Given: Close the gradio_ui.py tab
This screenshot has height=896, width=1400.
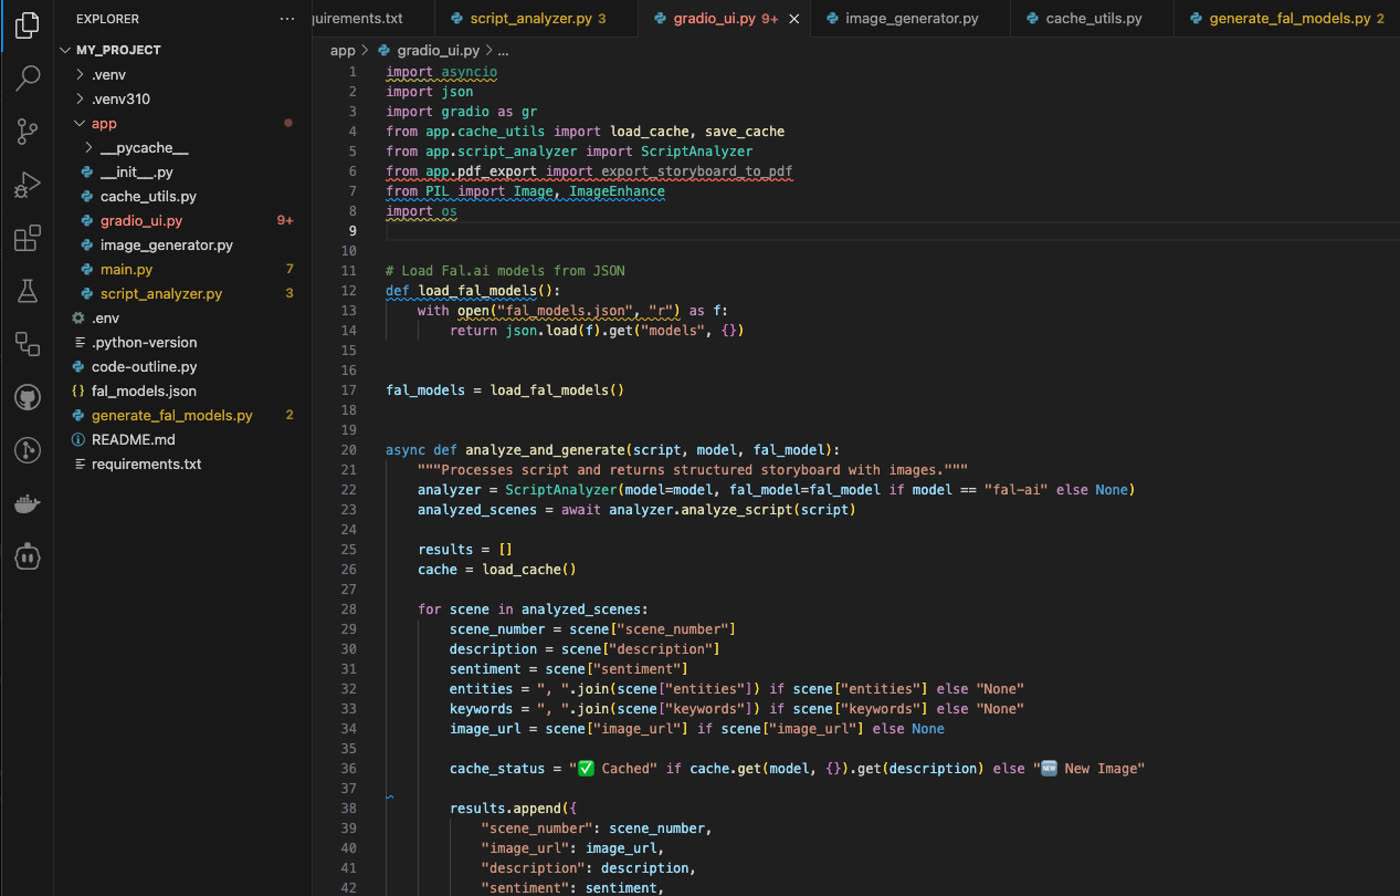Looking at the screenshot, I should 795,19.
